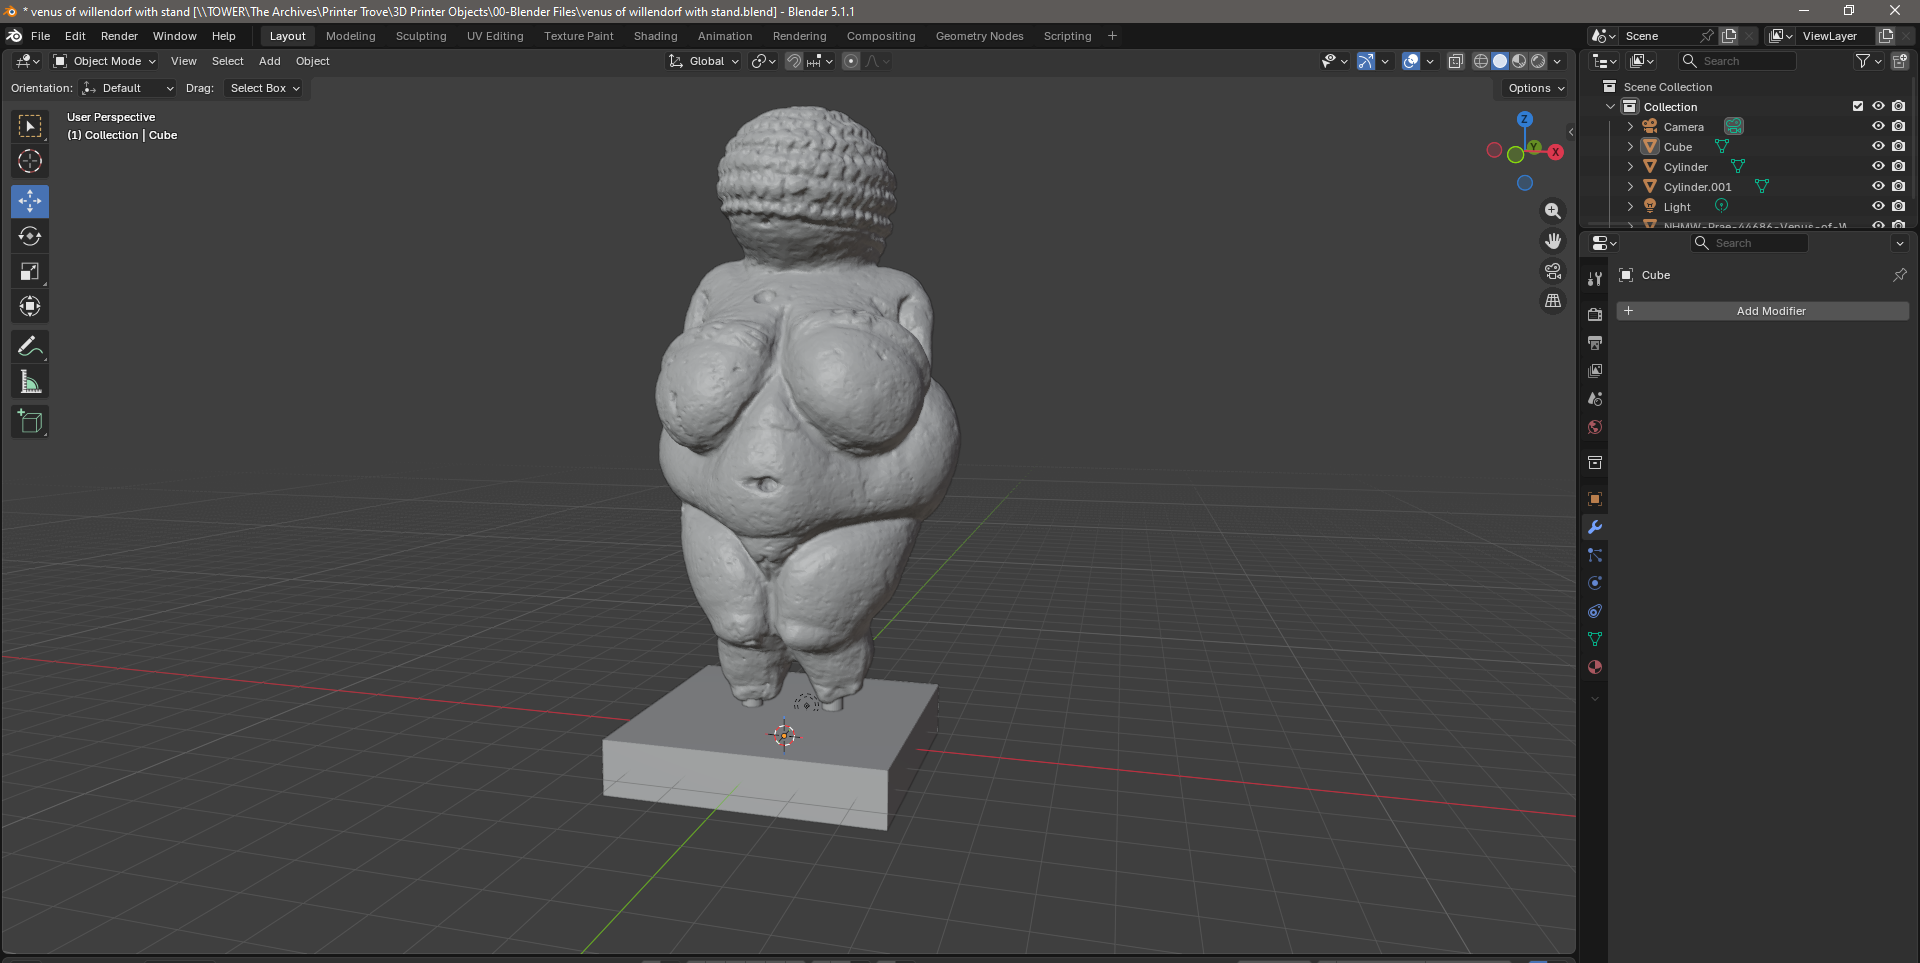Open the Particles properties tab
This screenshot has width=1920, height=963.
click(x=1595, y=555)
